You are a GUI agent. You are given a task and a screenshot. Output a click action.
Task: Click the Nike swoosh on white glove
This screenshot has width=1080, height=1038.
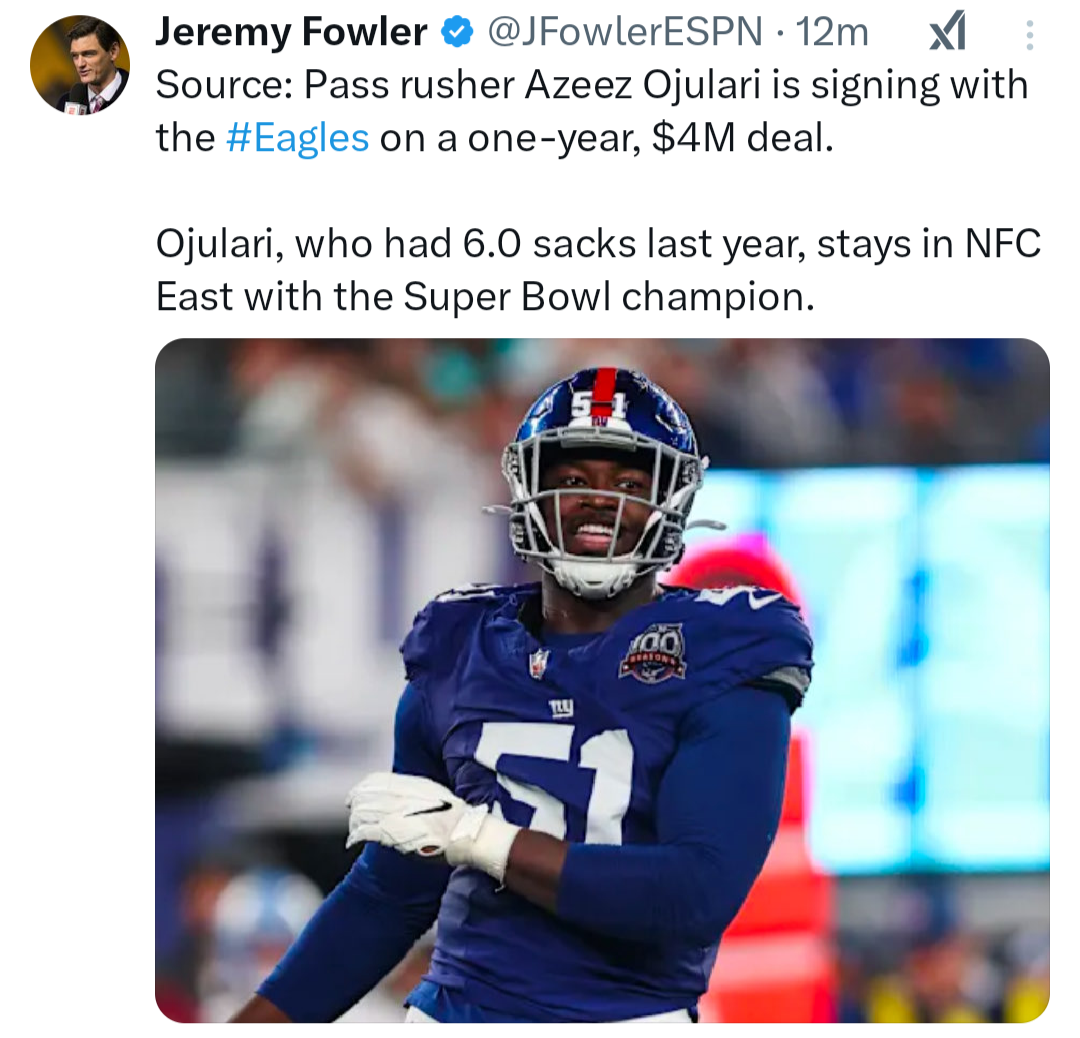pyautogui.click(x=428, y=807)
